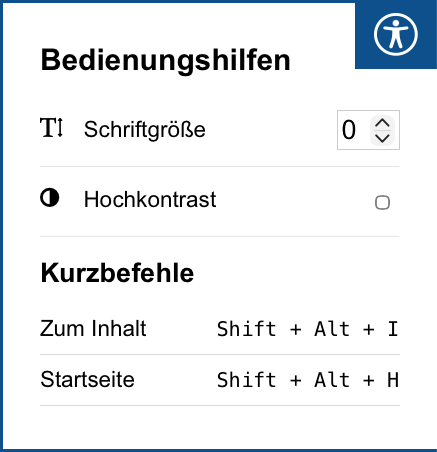This screenshot has width=437, height=452.
Task: Click Alt in the Zum Inhalt shortcut
Action: click(332, 329)
